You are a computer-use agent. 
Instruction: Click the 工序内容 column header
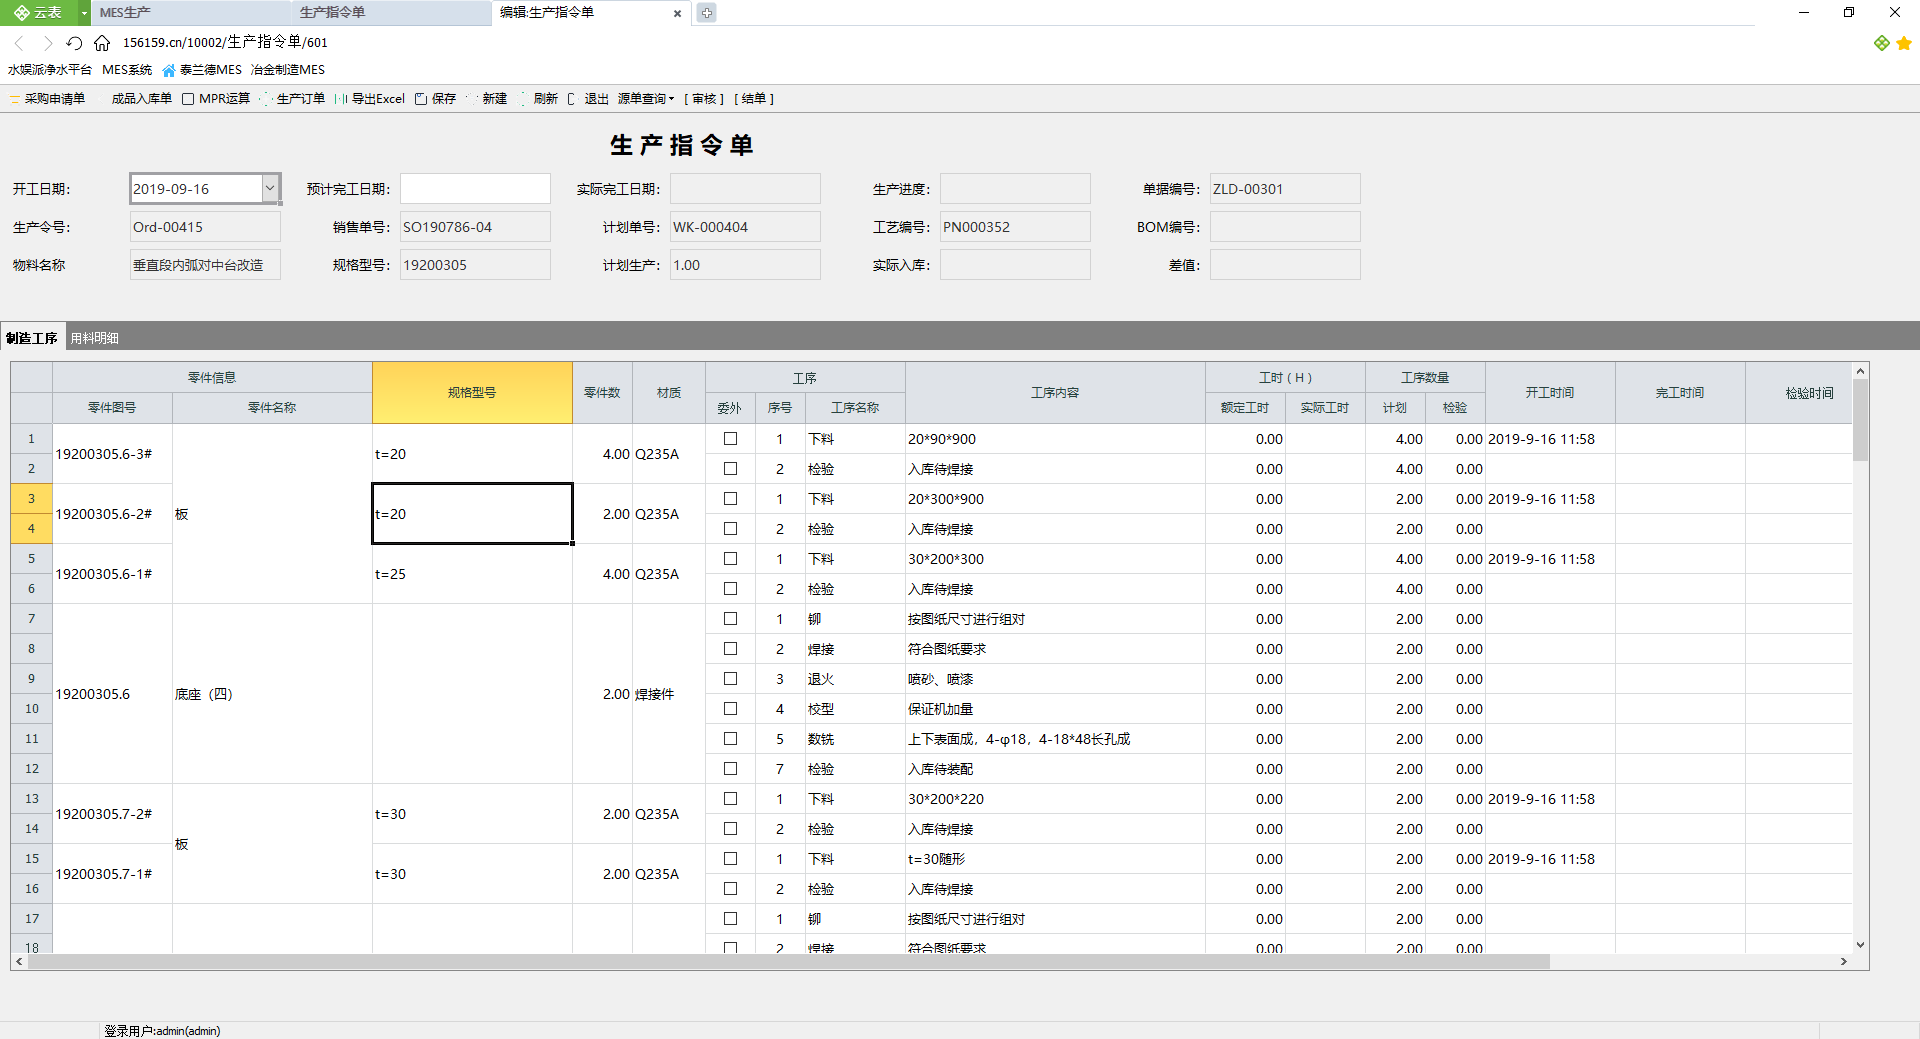pos(1055,393)
